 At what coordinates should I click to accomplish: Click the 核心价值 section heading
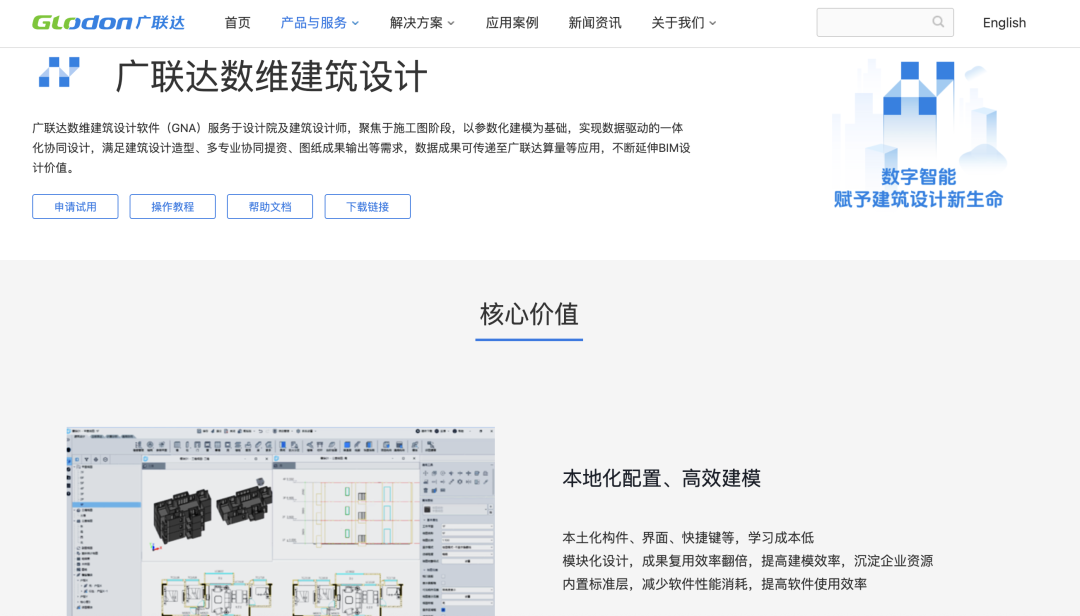(x=528, y=315)
